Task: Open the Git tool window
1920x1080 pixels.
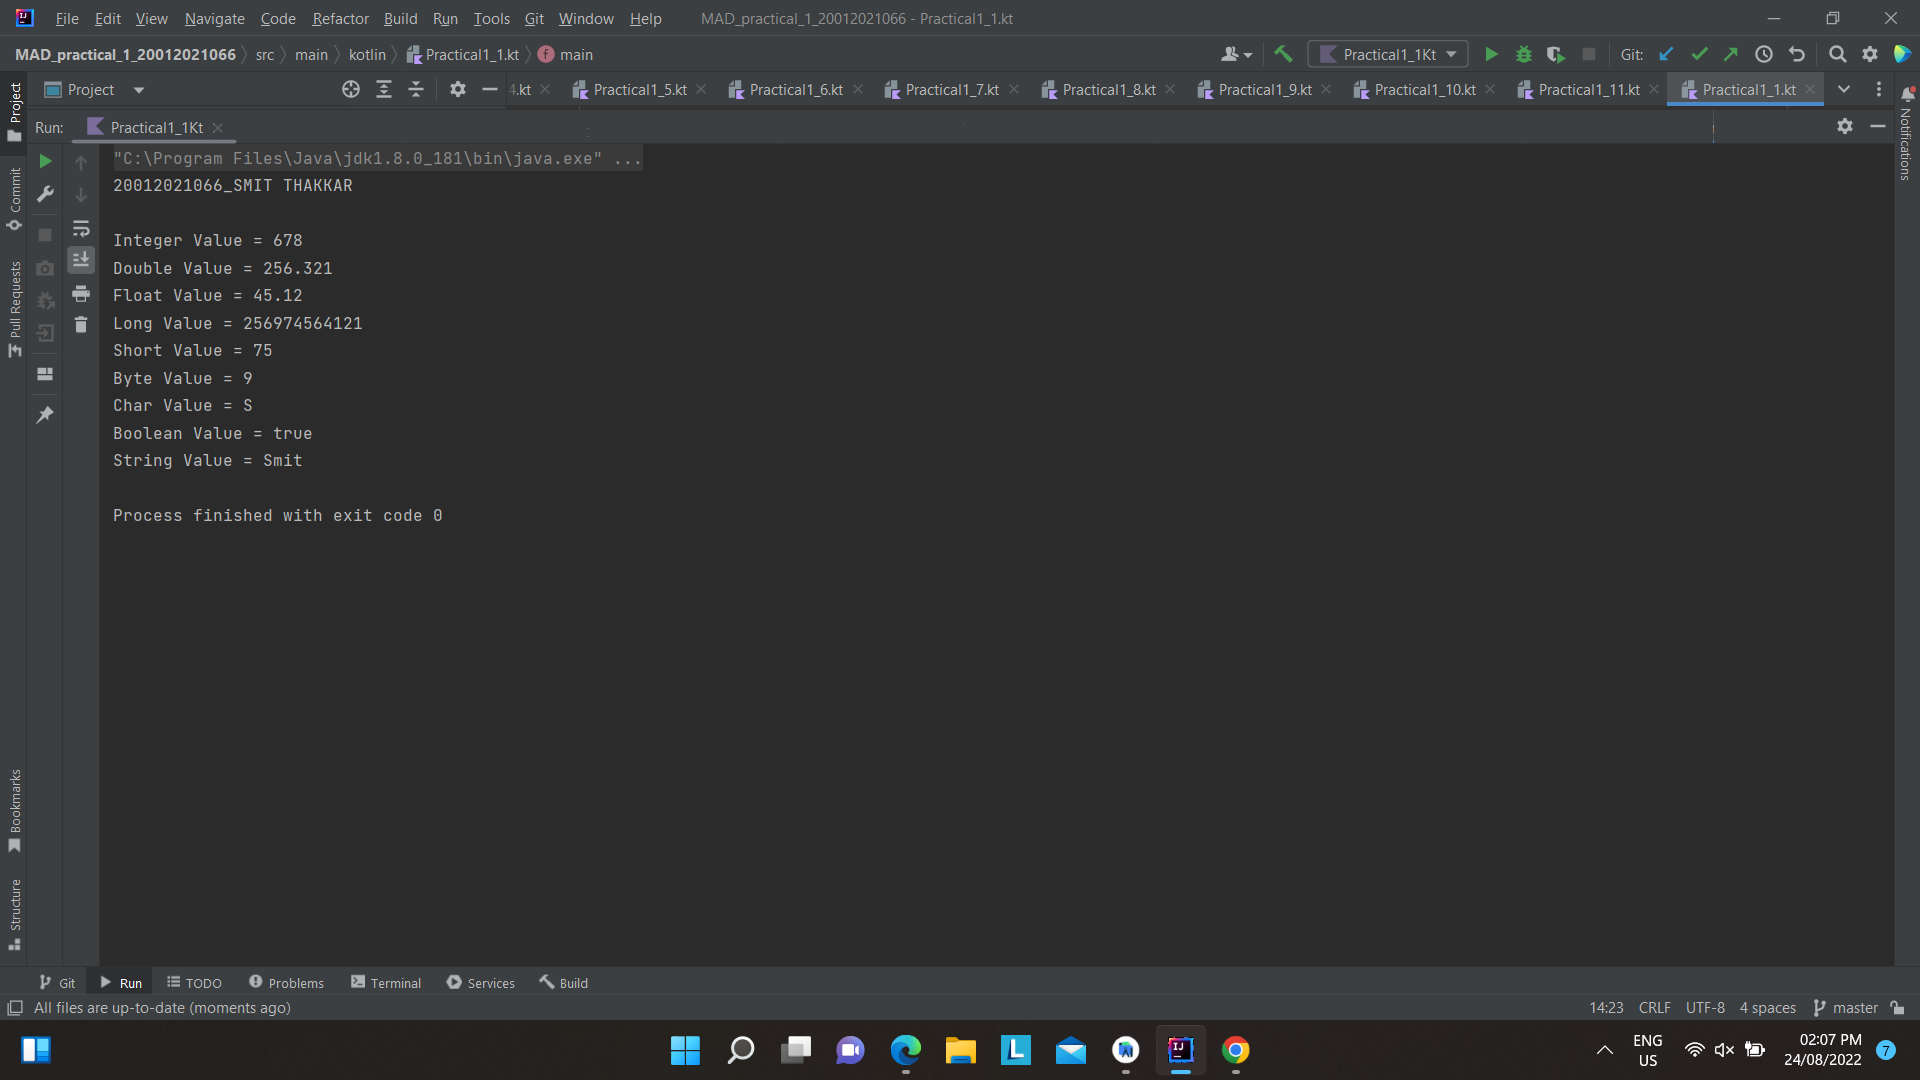Action: click(x=57, y=983)
